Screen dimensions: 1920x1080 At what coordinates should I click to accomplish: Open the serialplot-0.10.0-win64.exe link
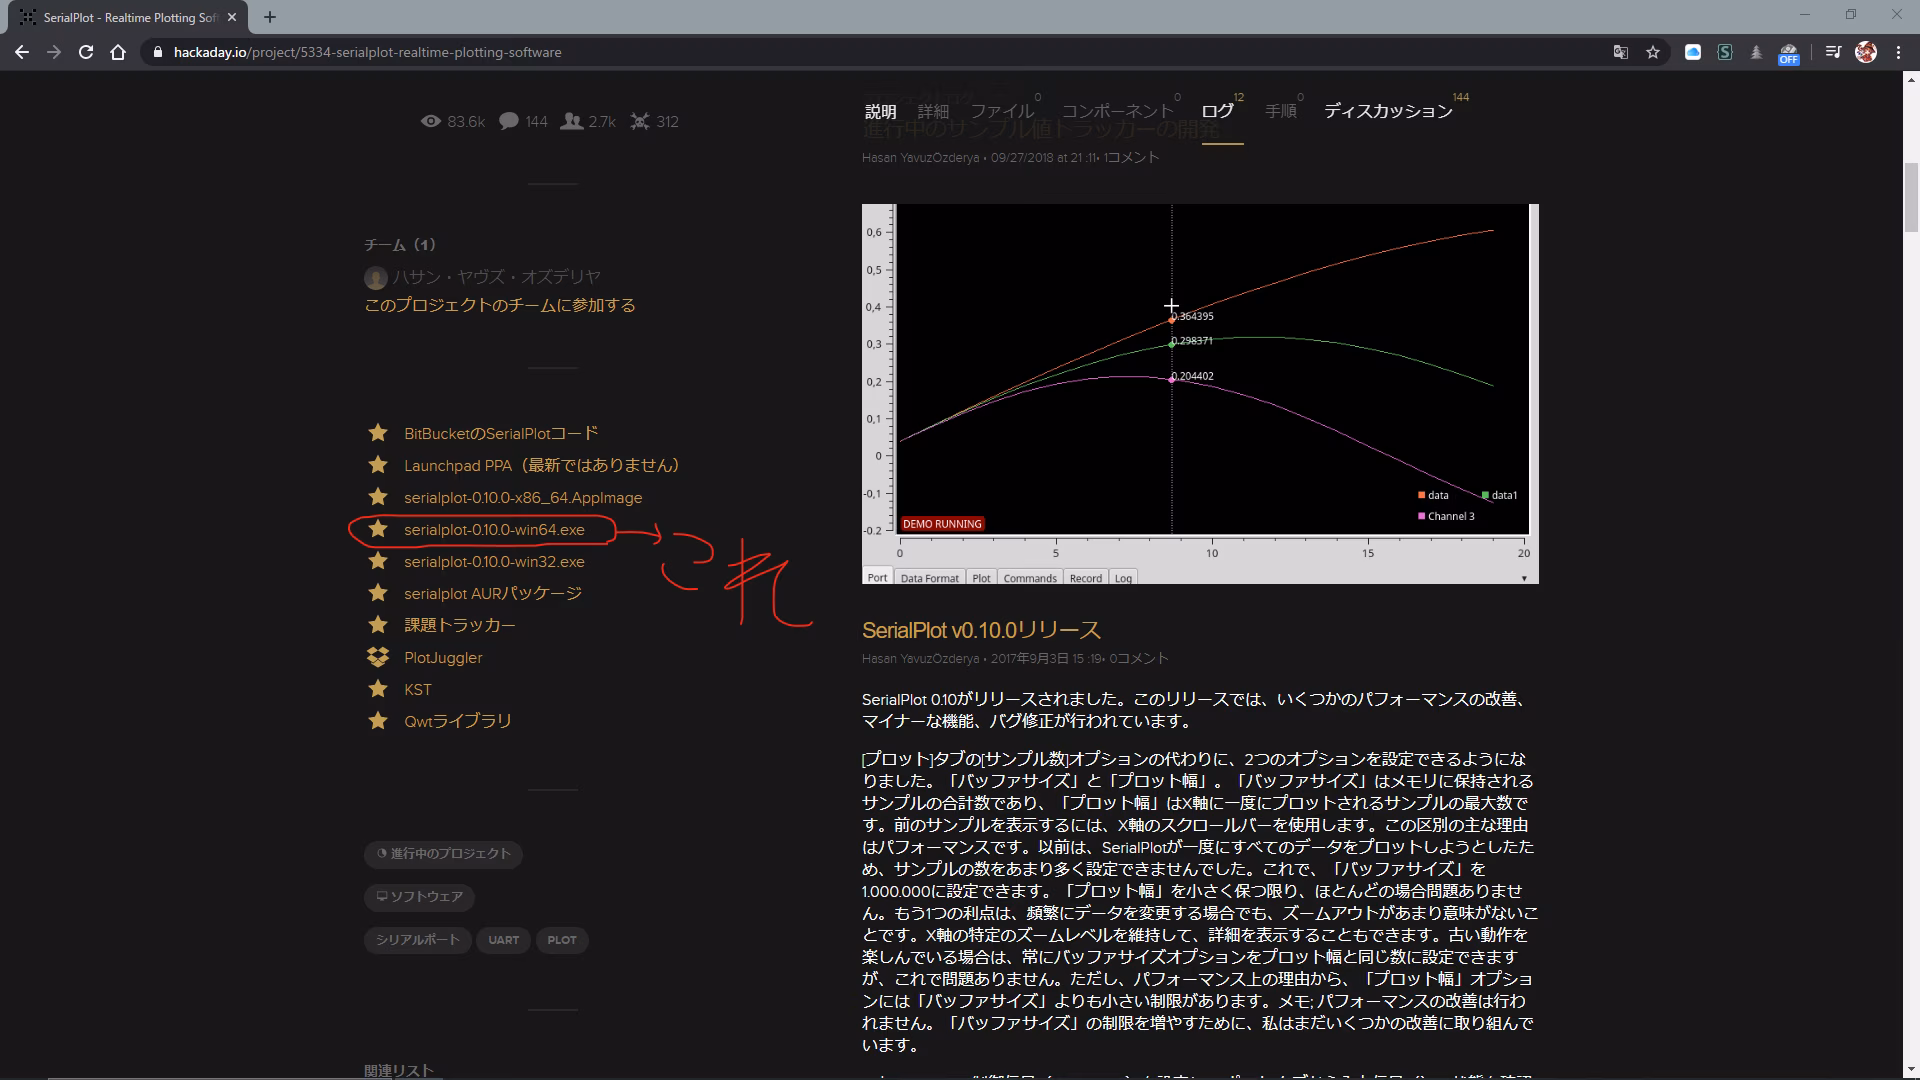point(493,530)
